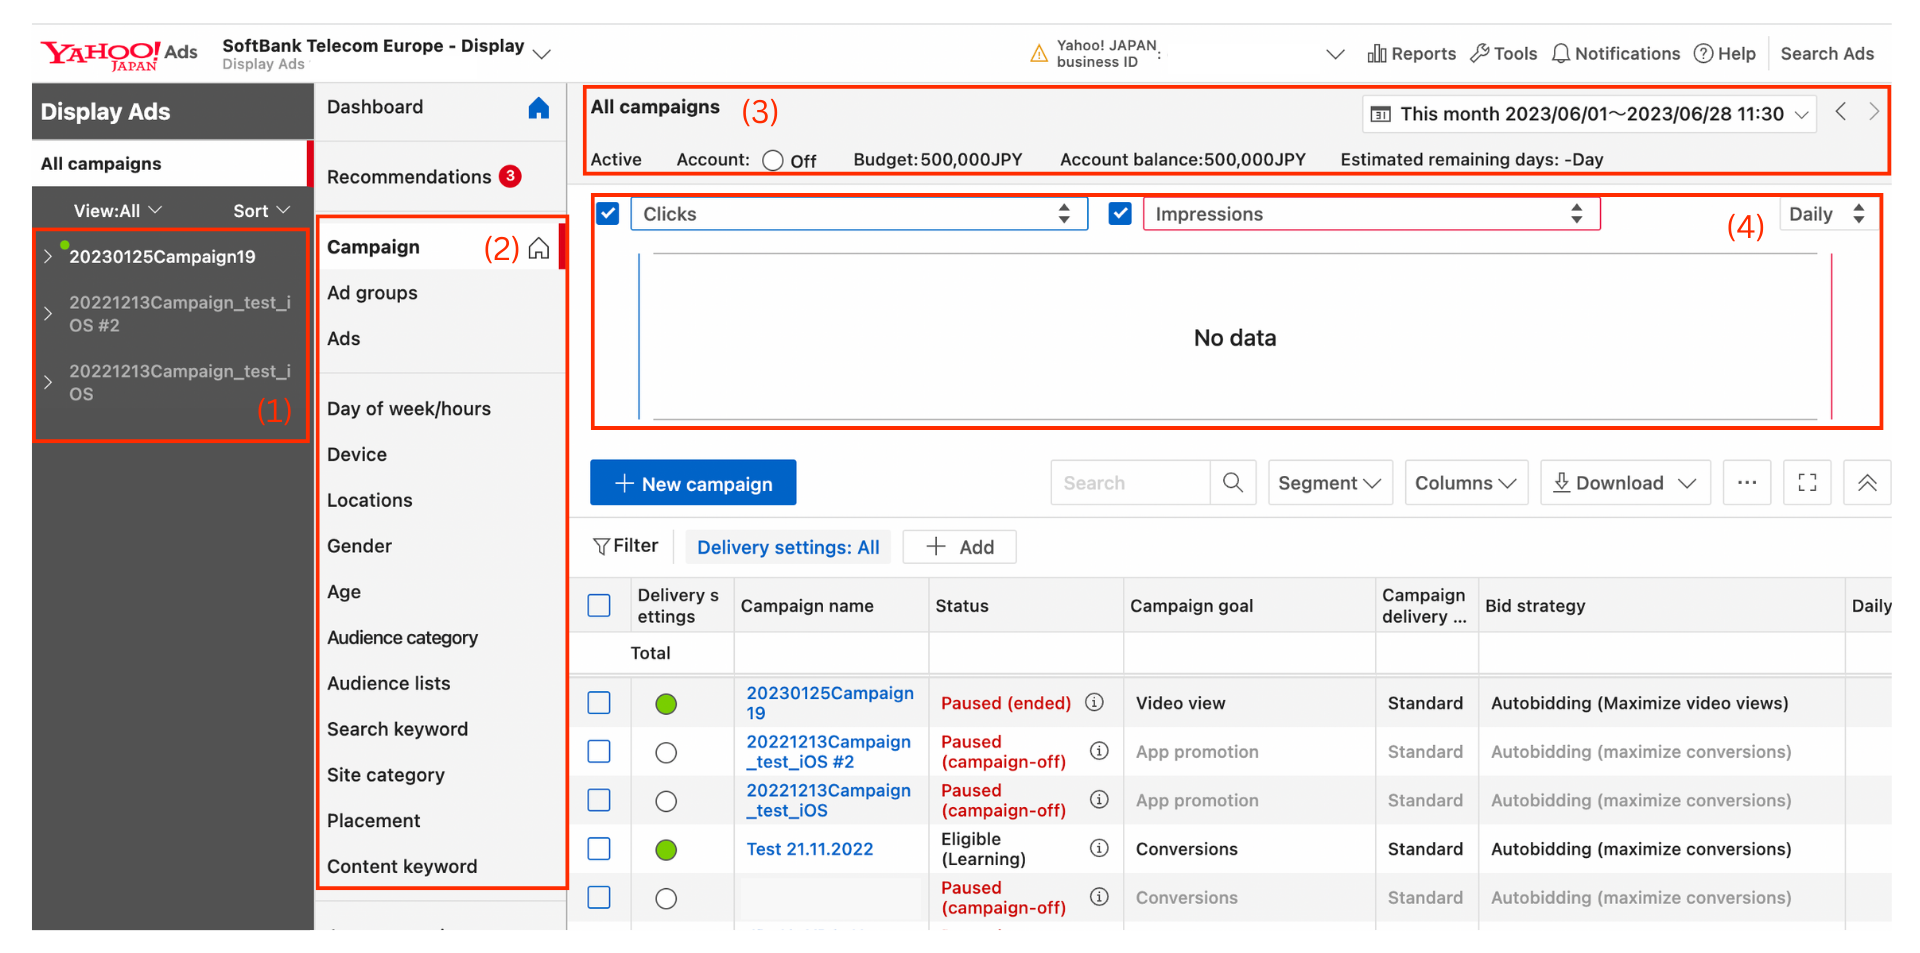Toggle the Clicks metric checkbox
Image resolution: width=1920 pixels, height=953 pixels.
[608, 213]
